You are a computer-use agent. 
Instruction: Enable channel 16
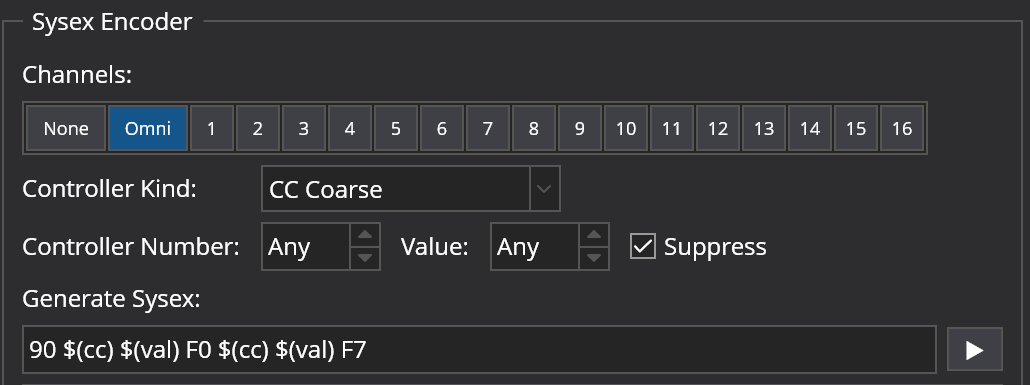(x=901, y=128)
